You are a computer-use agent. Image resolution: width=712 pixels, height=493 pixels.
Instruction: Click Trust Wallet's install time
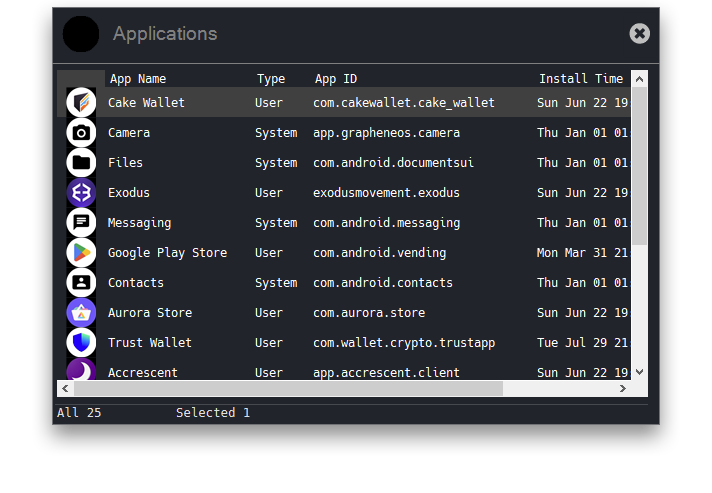[x=583, y=342]
